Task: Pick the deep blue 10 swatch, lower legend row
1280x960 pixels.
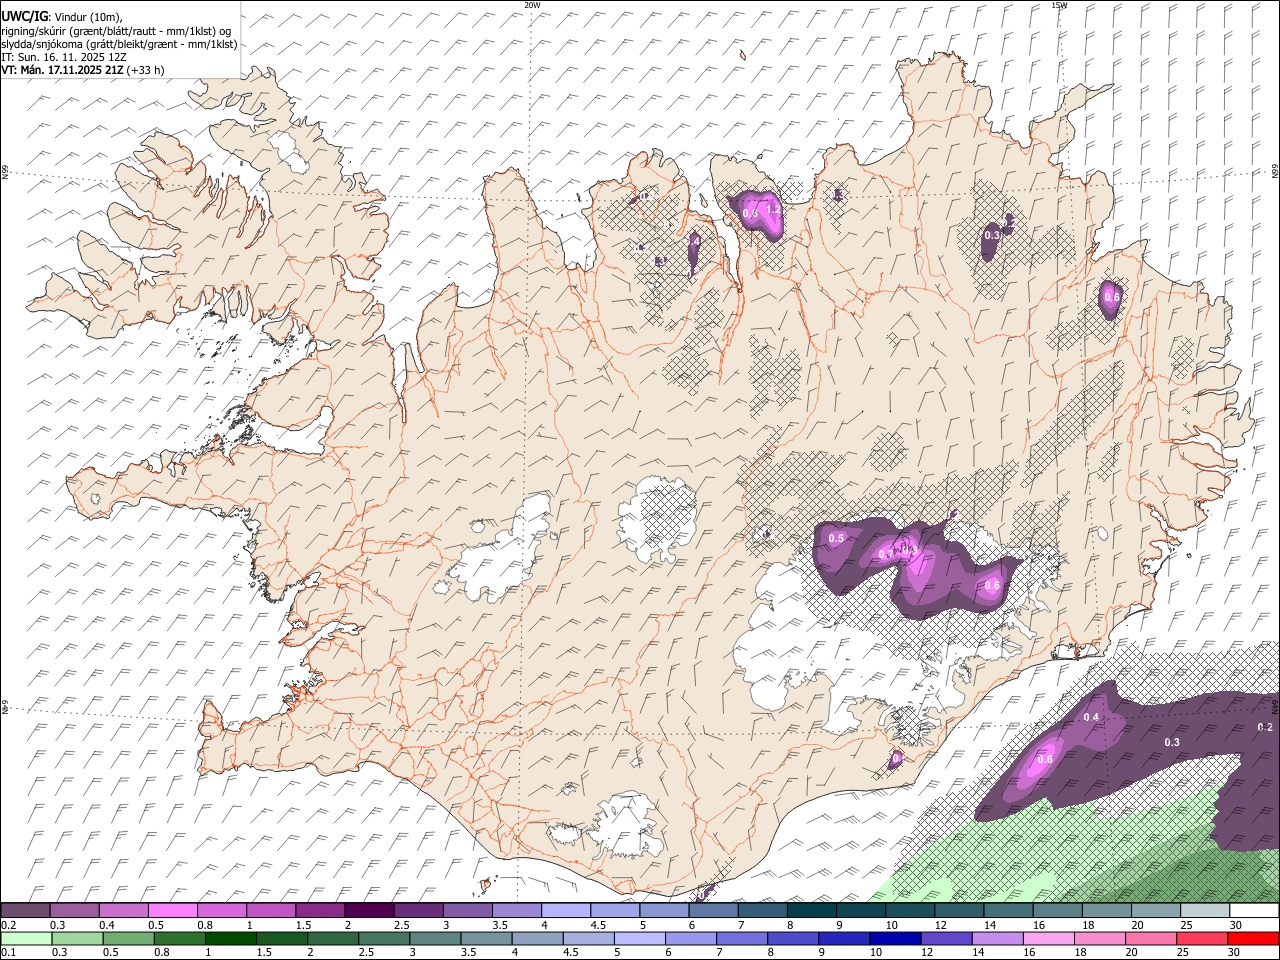Action: coord(895,938)
